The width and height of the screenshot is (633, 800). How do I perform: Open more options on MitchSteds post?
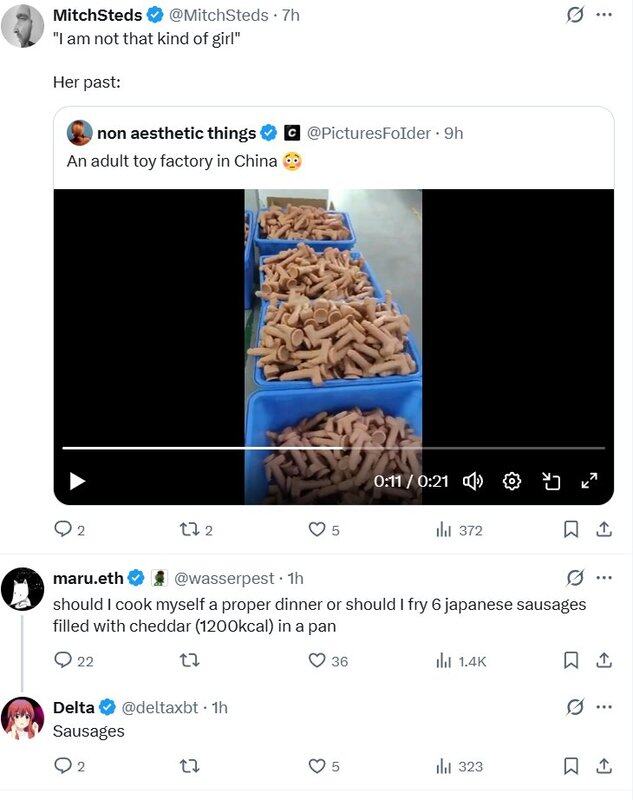(603, 15)
